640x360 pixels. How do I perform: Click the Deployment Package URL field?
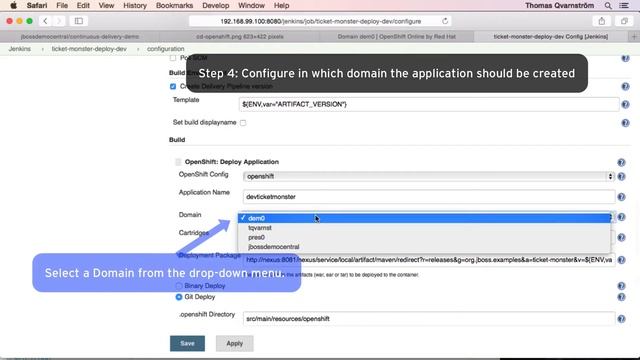pos(429,260)
